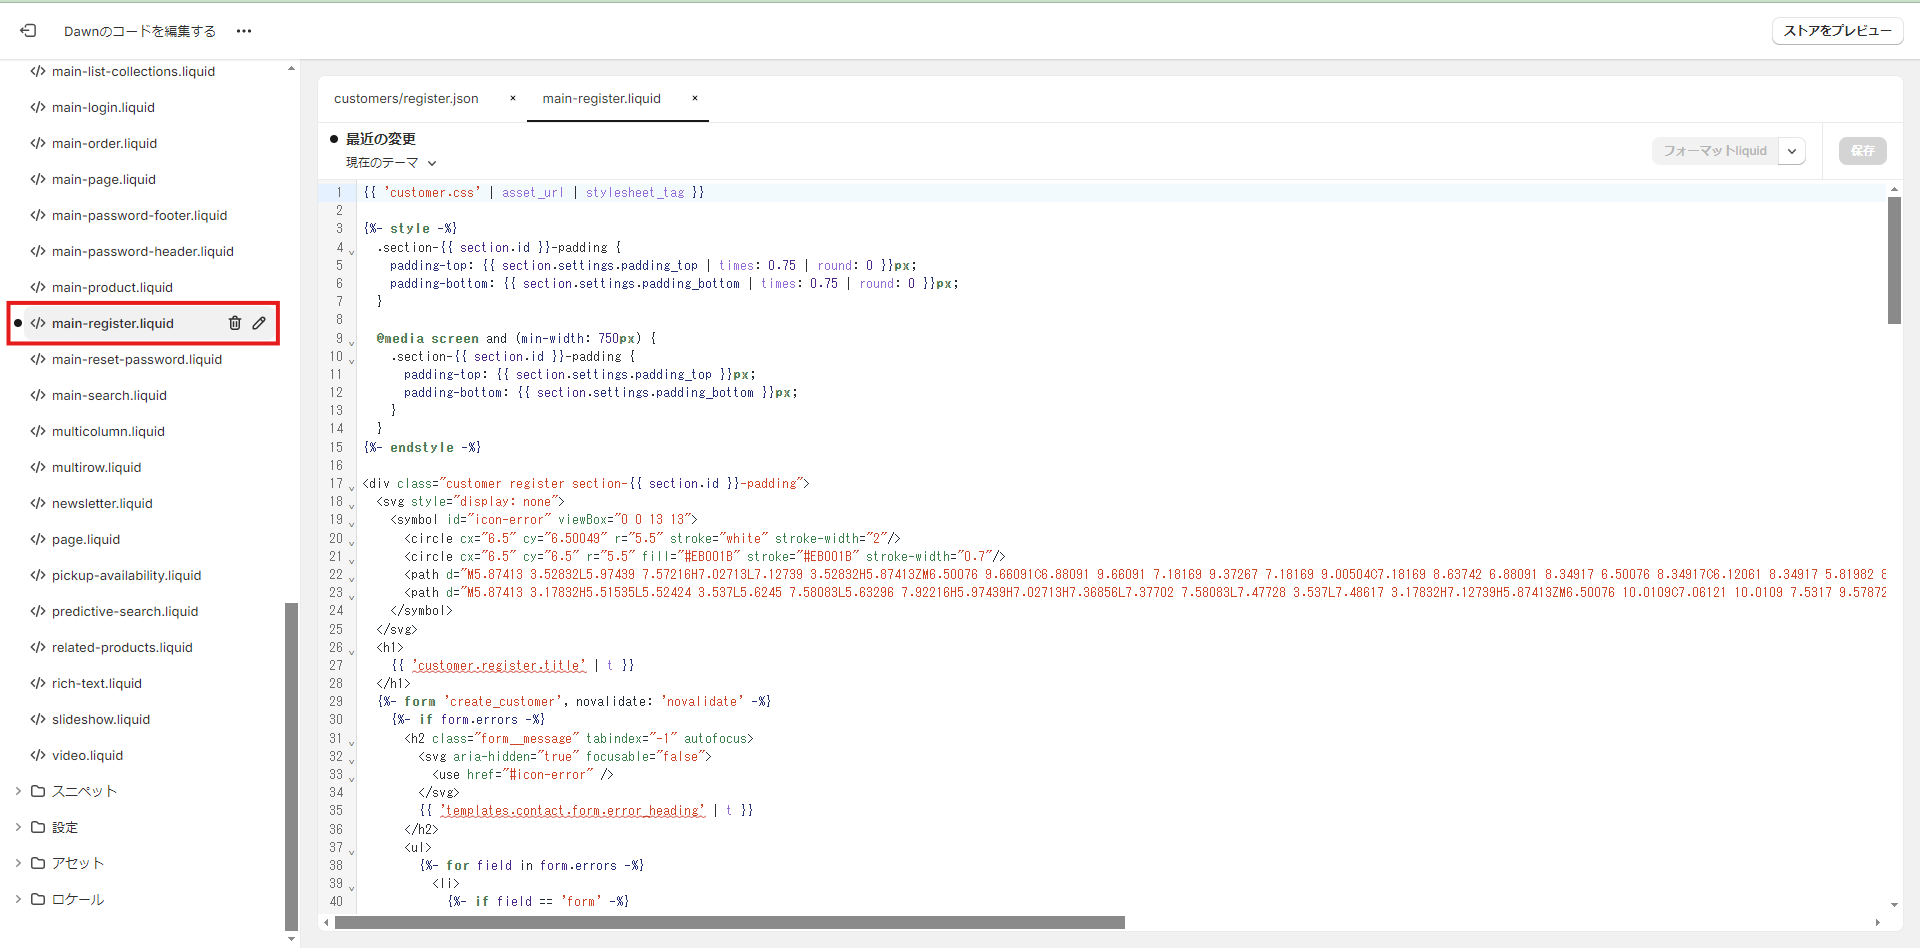The width and height of the screenshot is (1920, 948).
Task: Click the editor scroll down arrow
Action: [x=1894, y=904]
